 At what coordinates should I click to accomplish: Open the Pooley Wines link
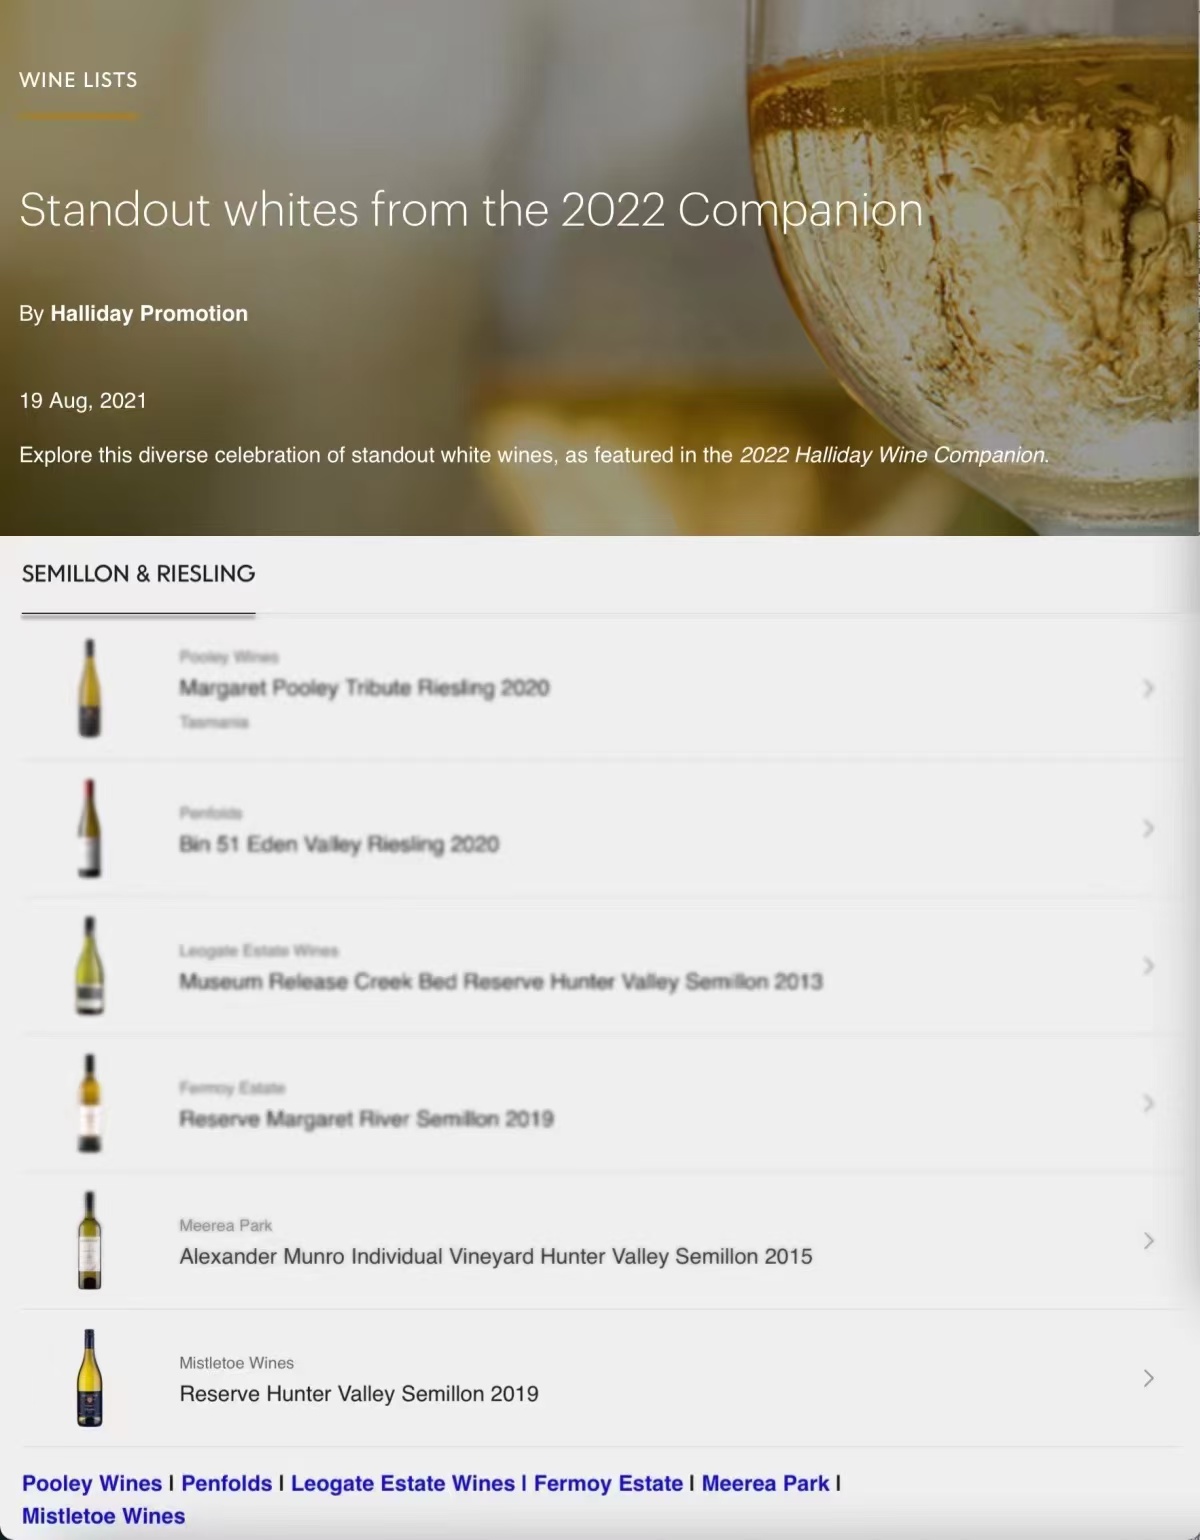coord(92,1483)
